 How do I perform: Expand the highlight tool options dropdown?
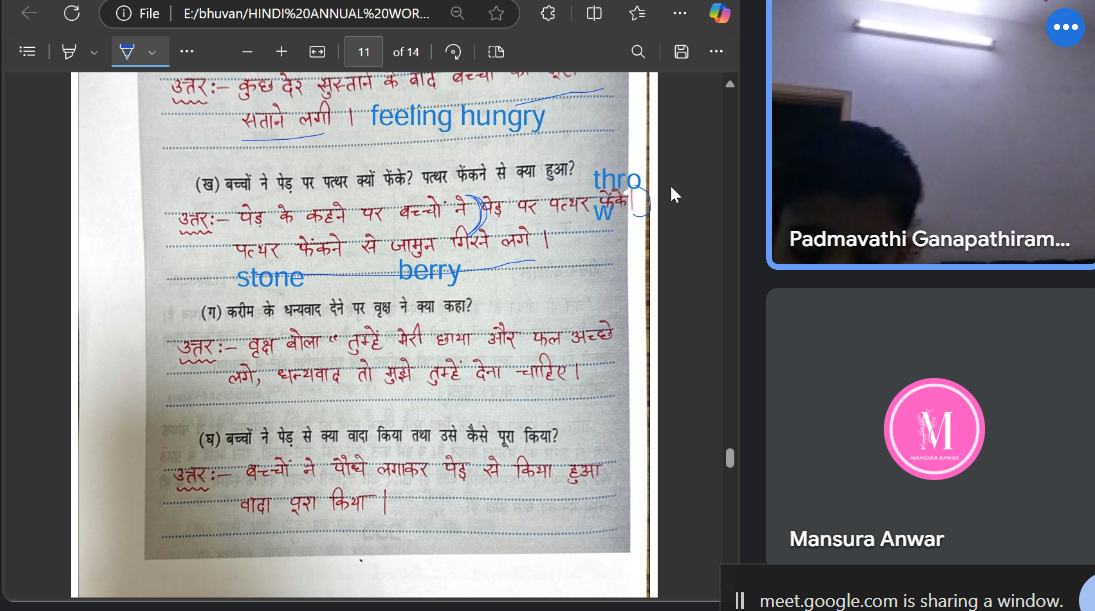click(94, 51)
